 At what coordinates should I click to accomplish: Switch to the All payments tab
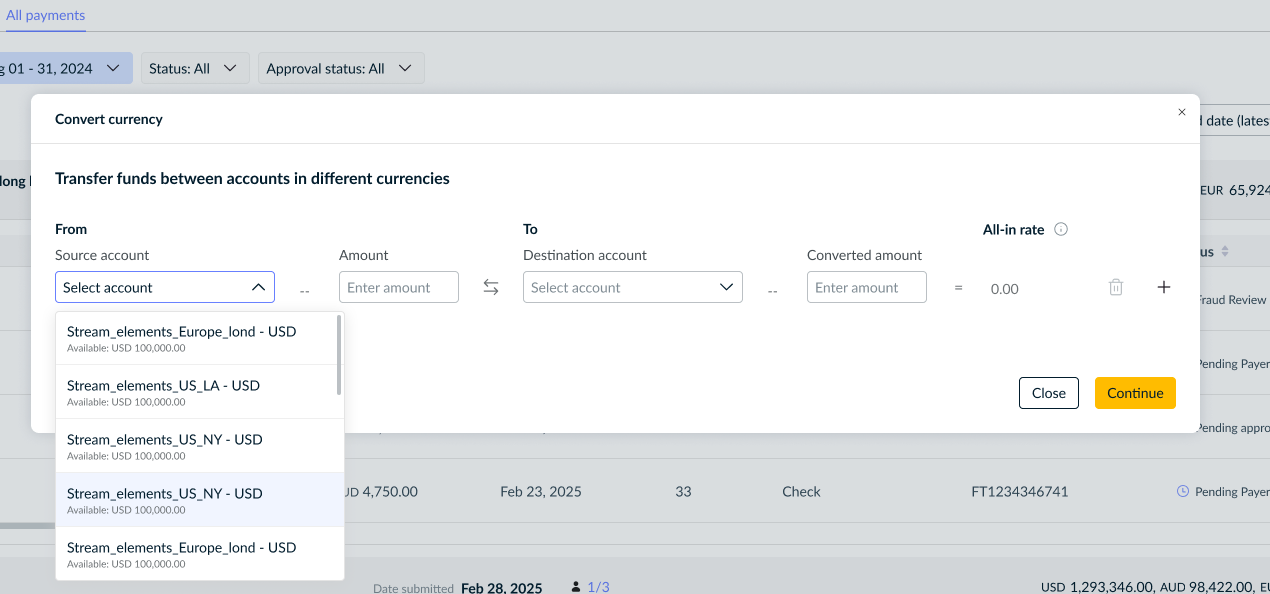coord(45,15)
